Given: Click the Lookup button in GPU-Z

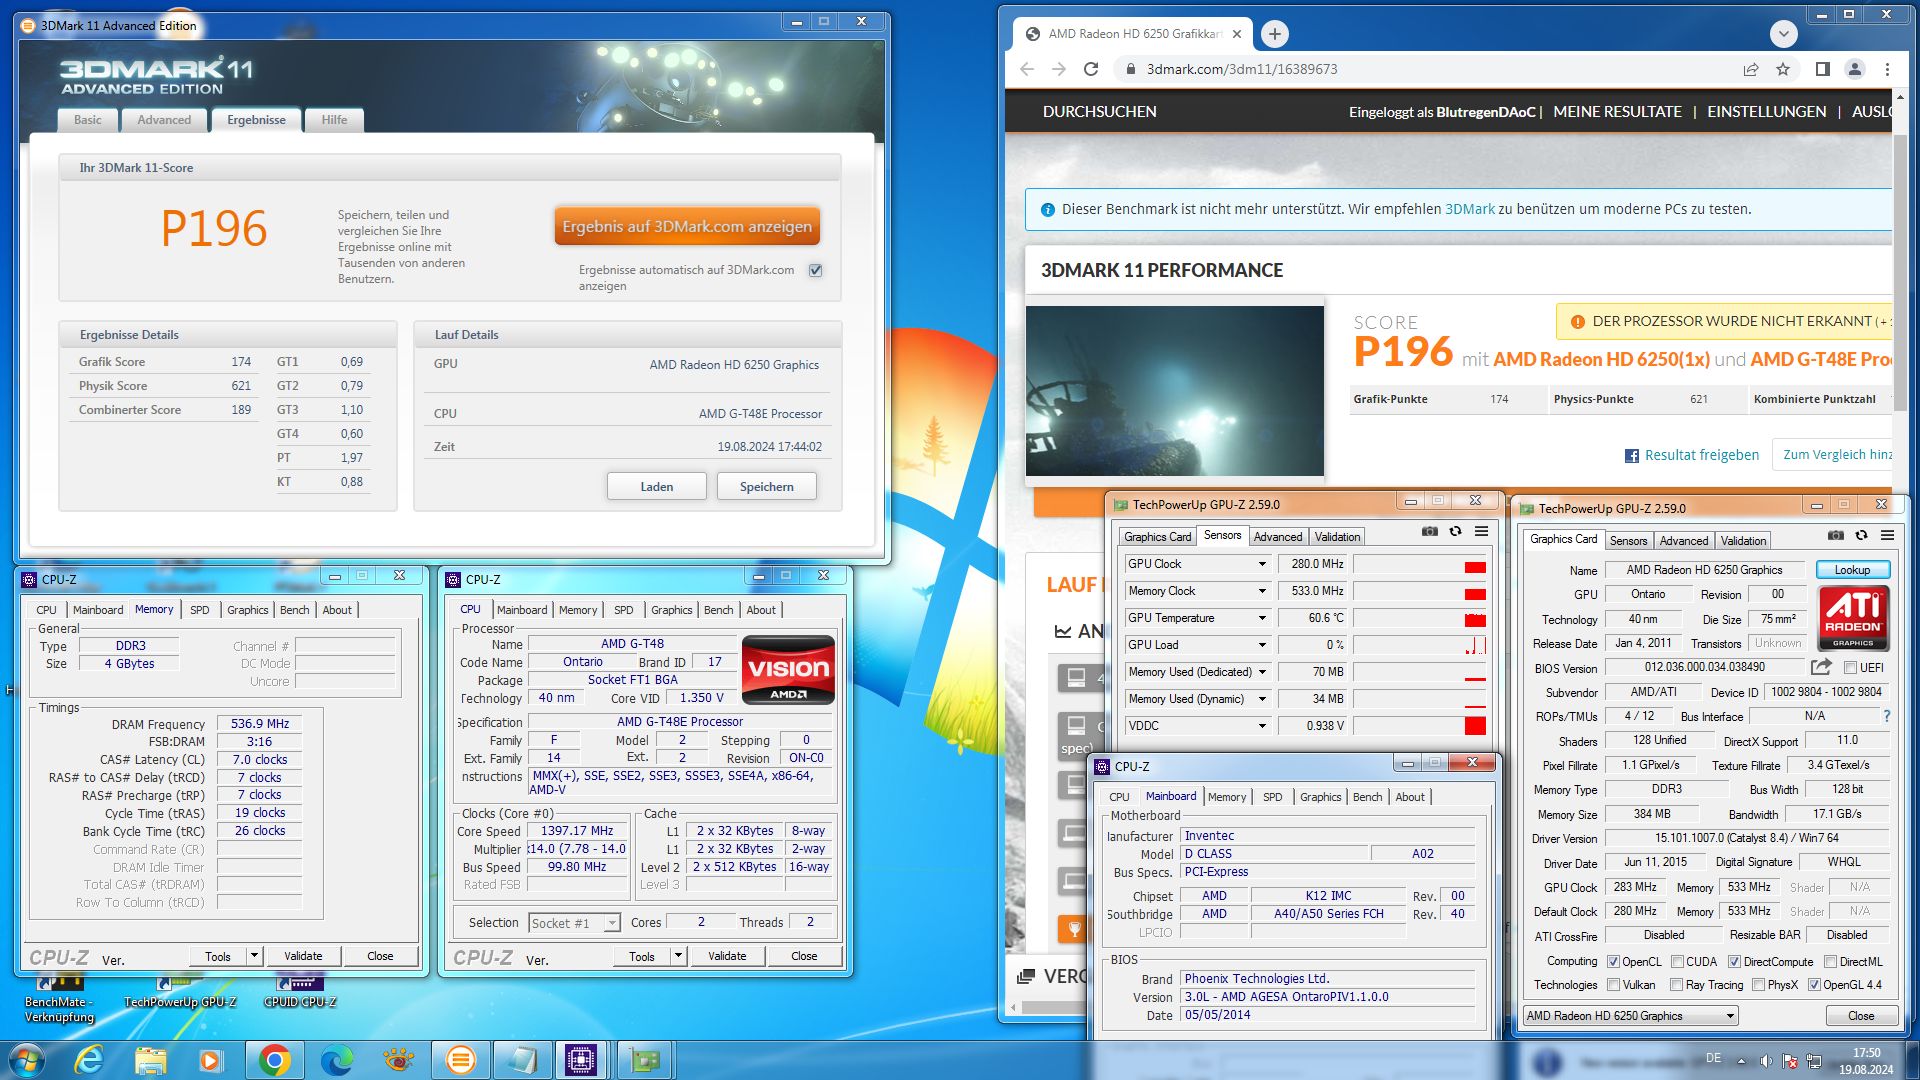Looking at the screenshot, I should [1852, 570].
